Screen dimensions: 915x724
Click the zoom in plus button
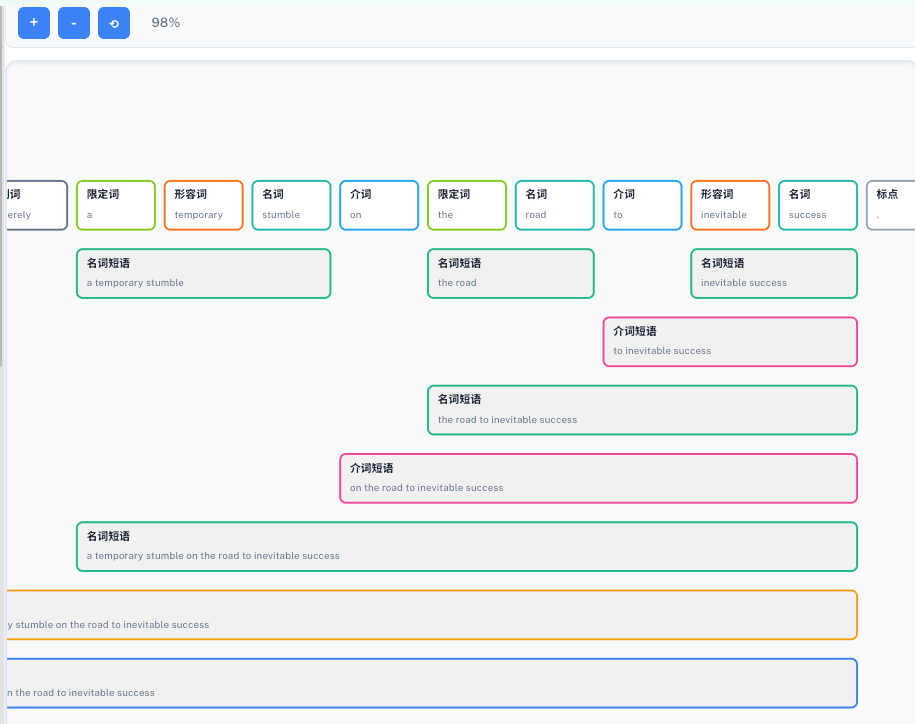pyautogui.click(x=34, y=23)
